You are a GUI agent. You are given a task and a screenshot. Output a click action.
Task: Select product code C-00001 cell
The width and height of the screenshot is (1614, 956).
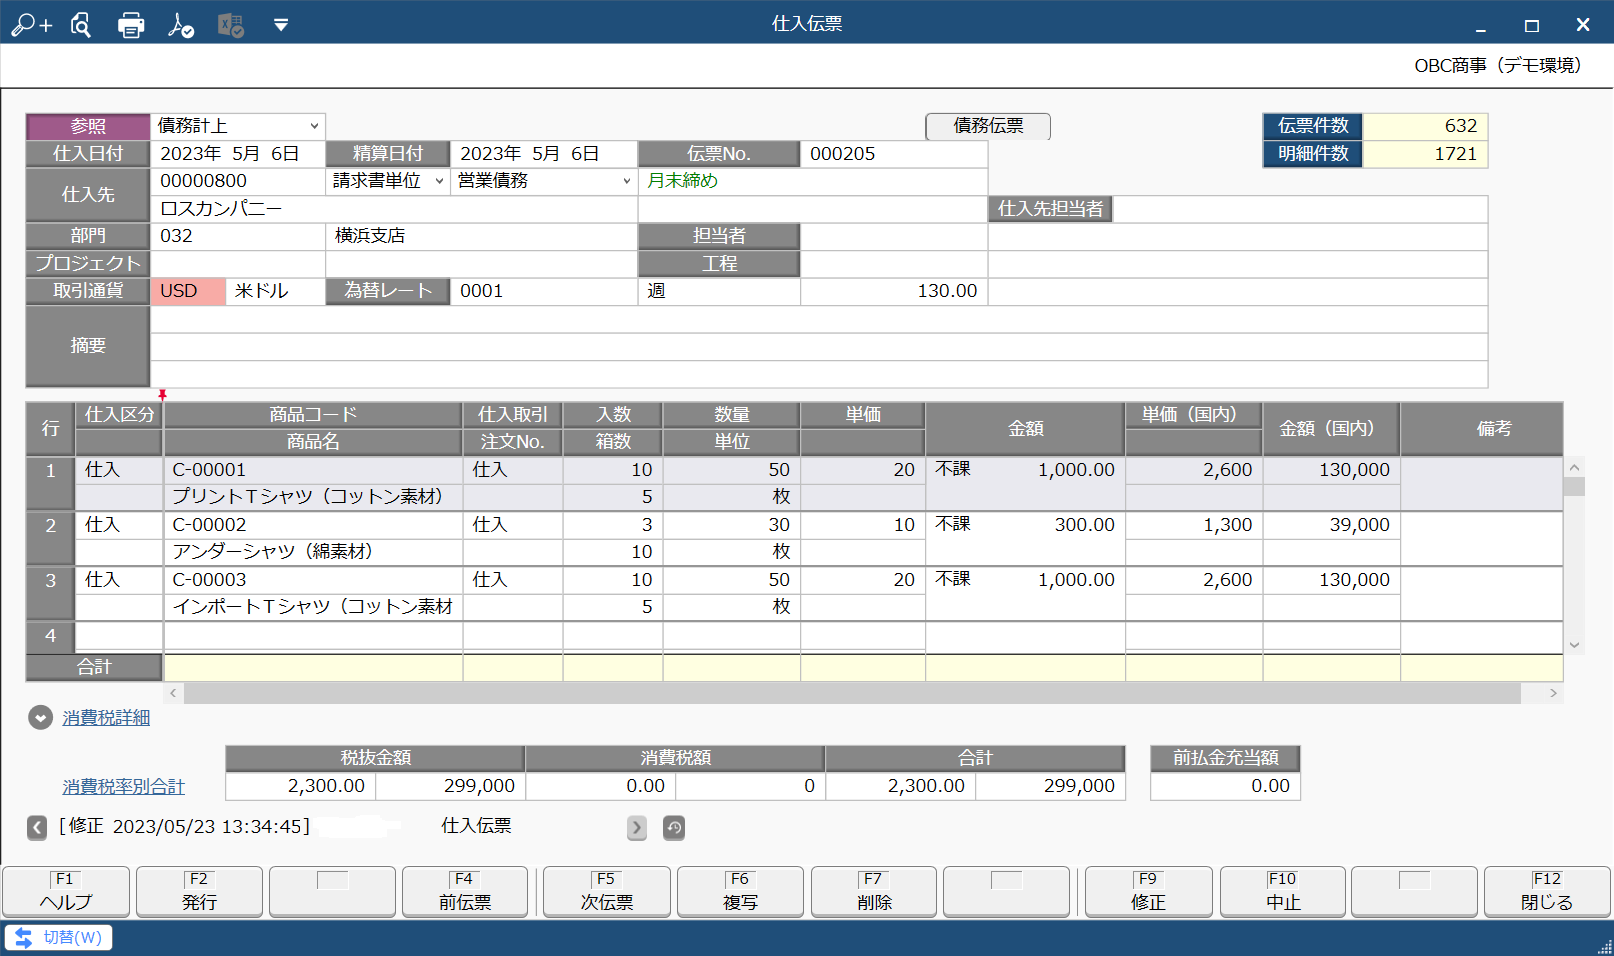point(313,470)
